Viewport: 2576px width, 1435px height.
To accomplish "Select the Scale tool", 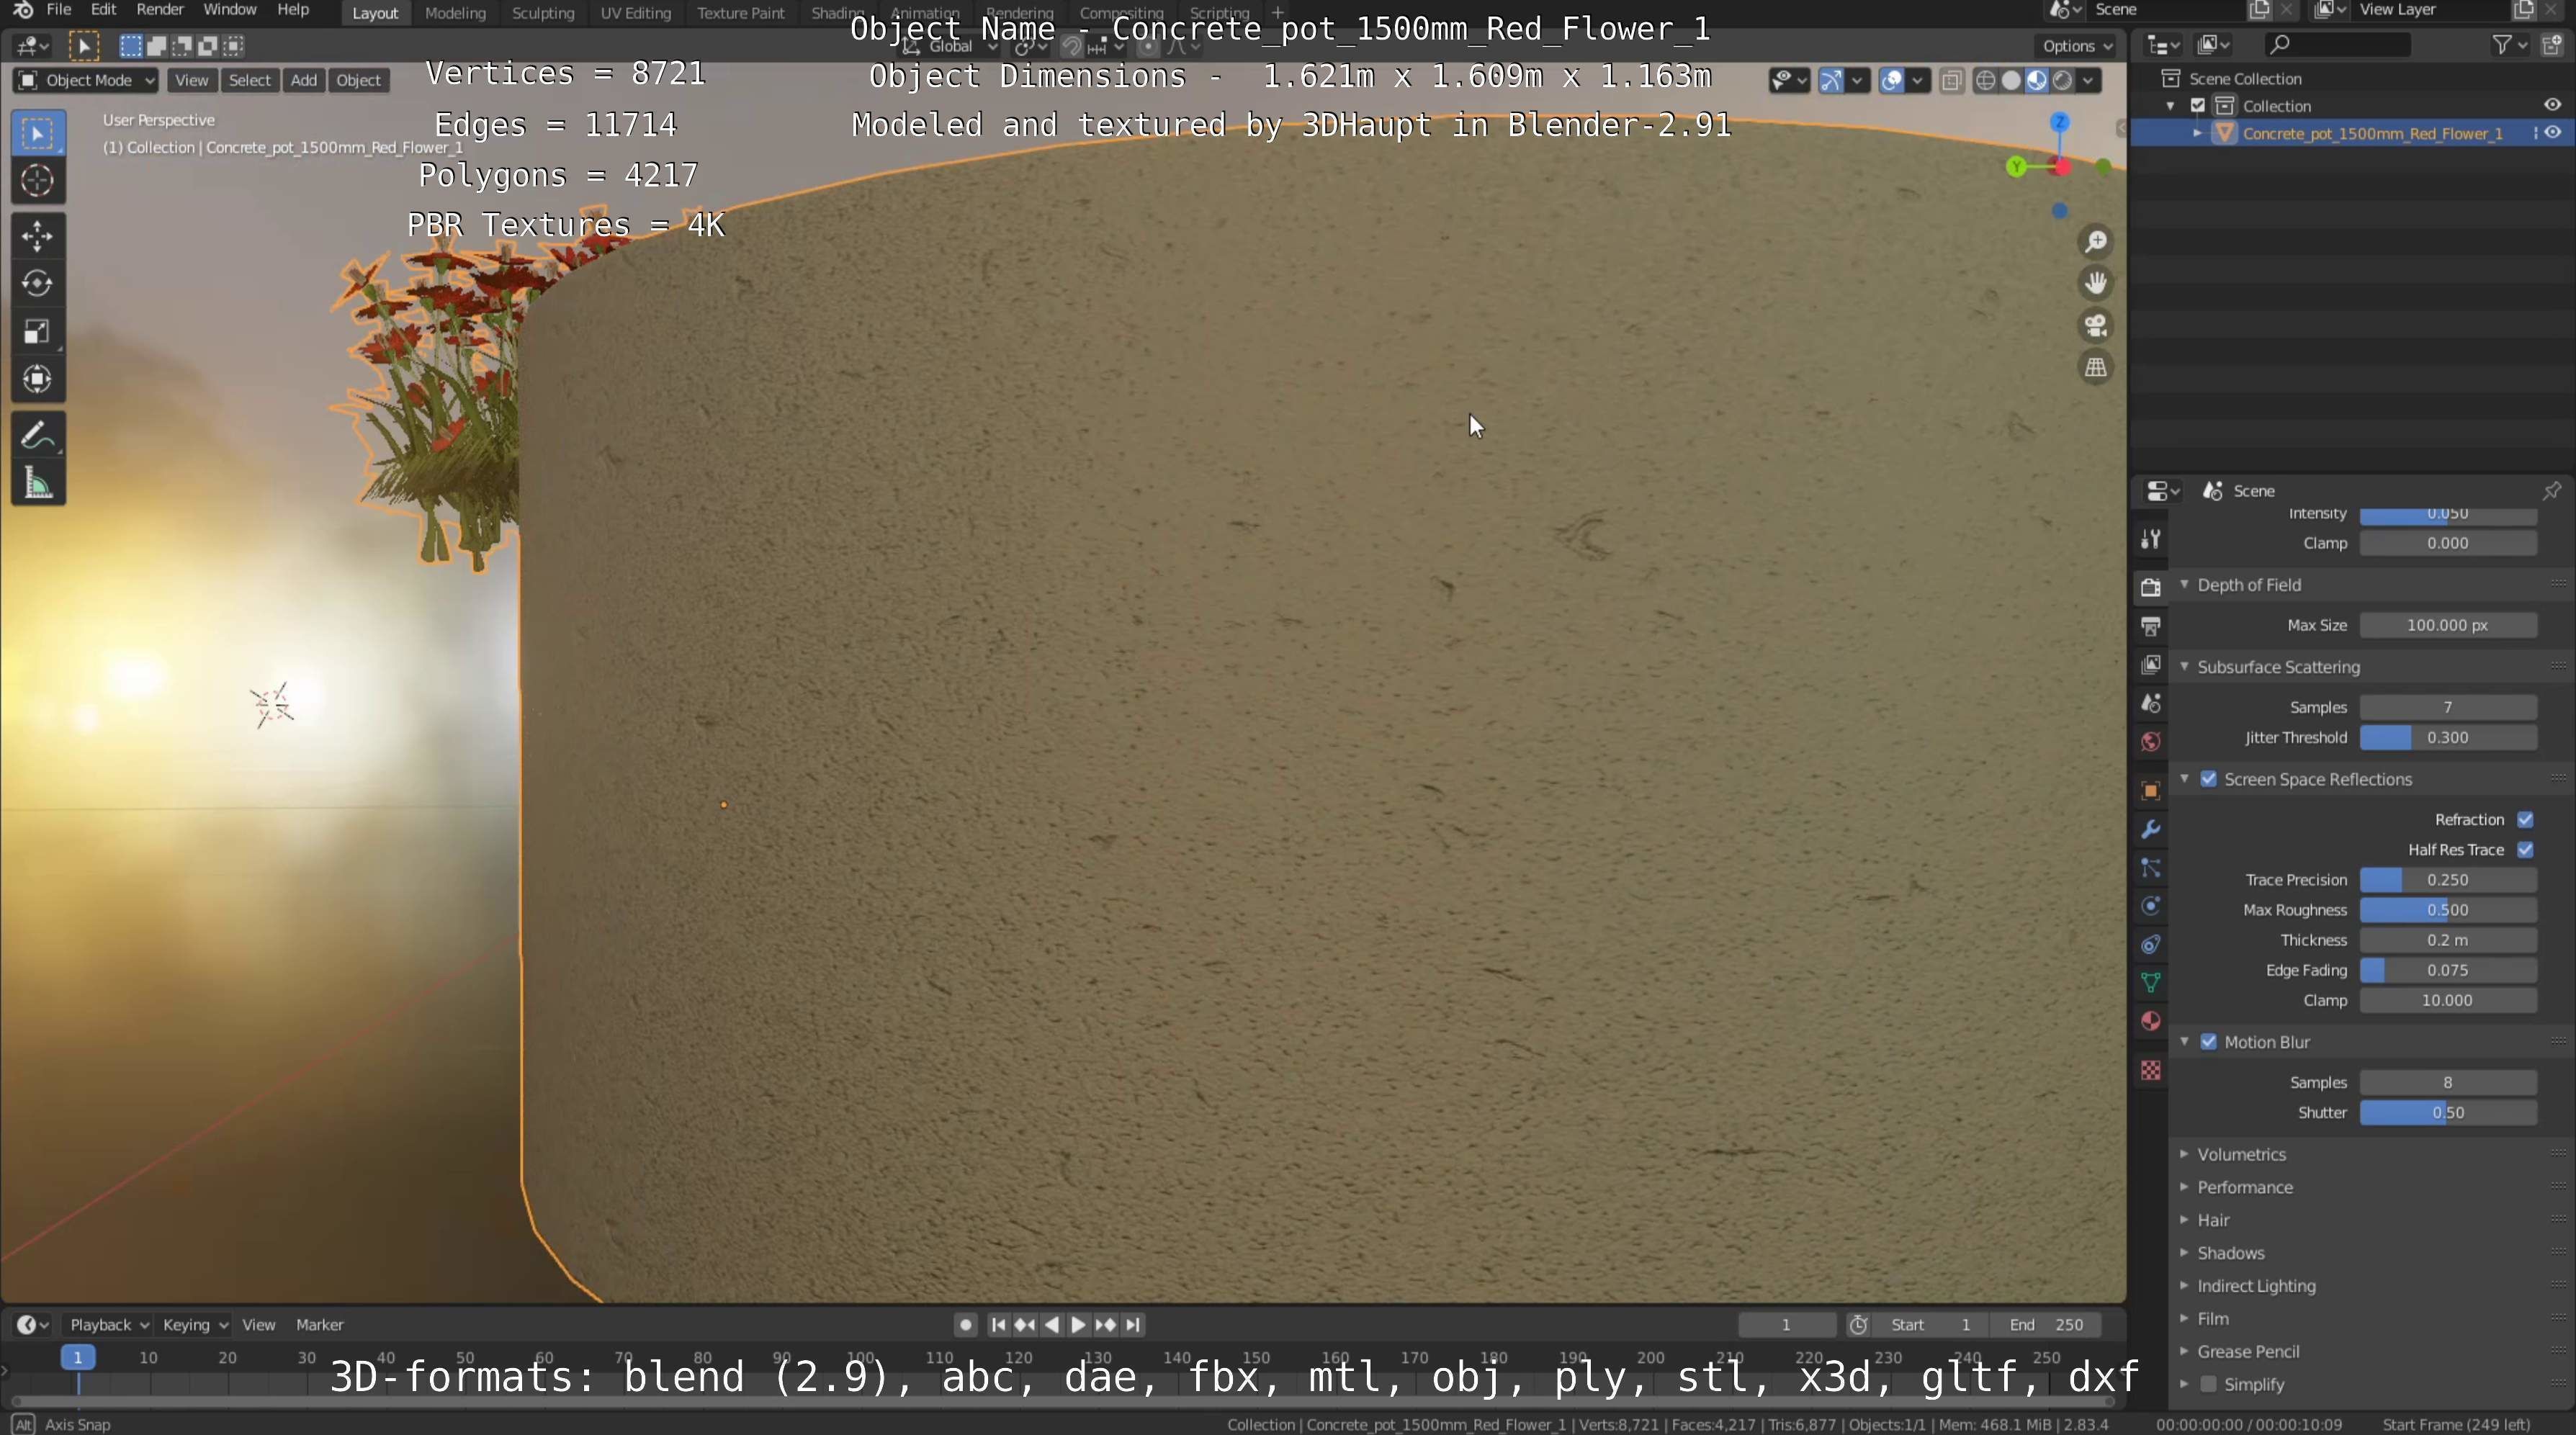I will click(37, 332).
